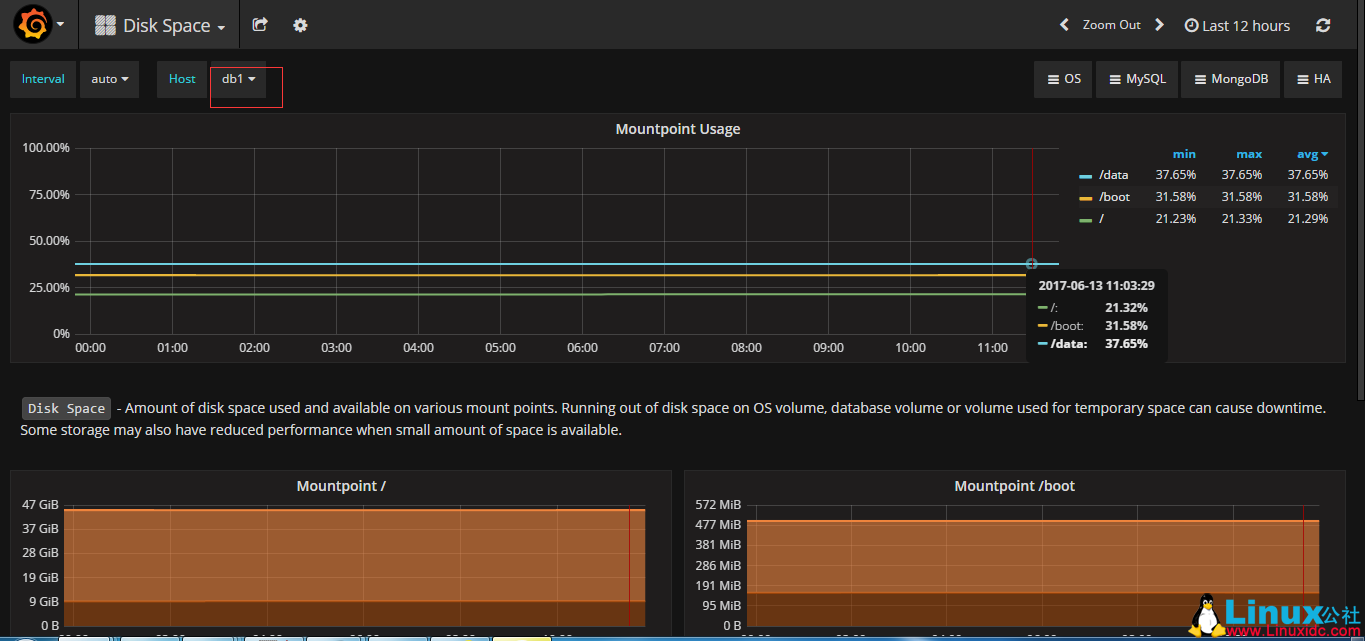The height and width of the screenshot is (641, 1365).
Task: Click the Zoom Out button
Action: 1111,24
